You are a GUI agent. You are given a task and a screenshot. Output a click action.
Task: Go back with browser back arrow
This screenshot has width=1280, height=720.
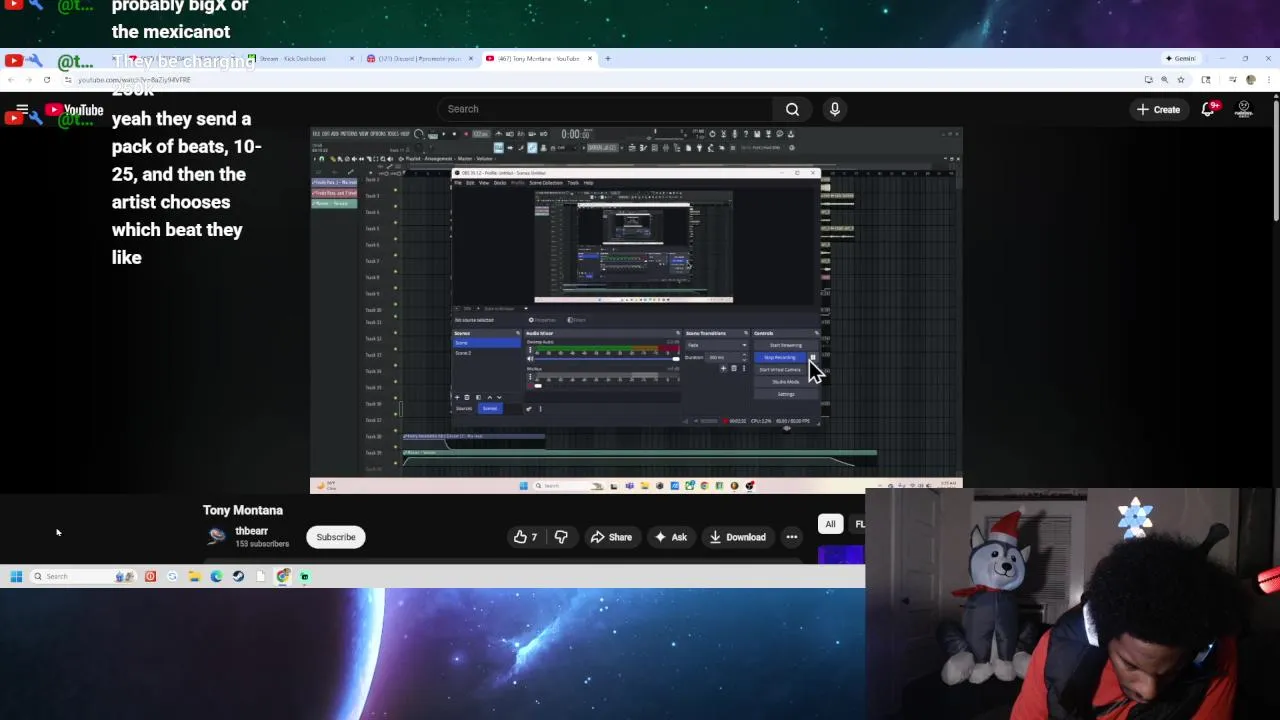pyautogui.click(x=11, y=79)
